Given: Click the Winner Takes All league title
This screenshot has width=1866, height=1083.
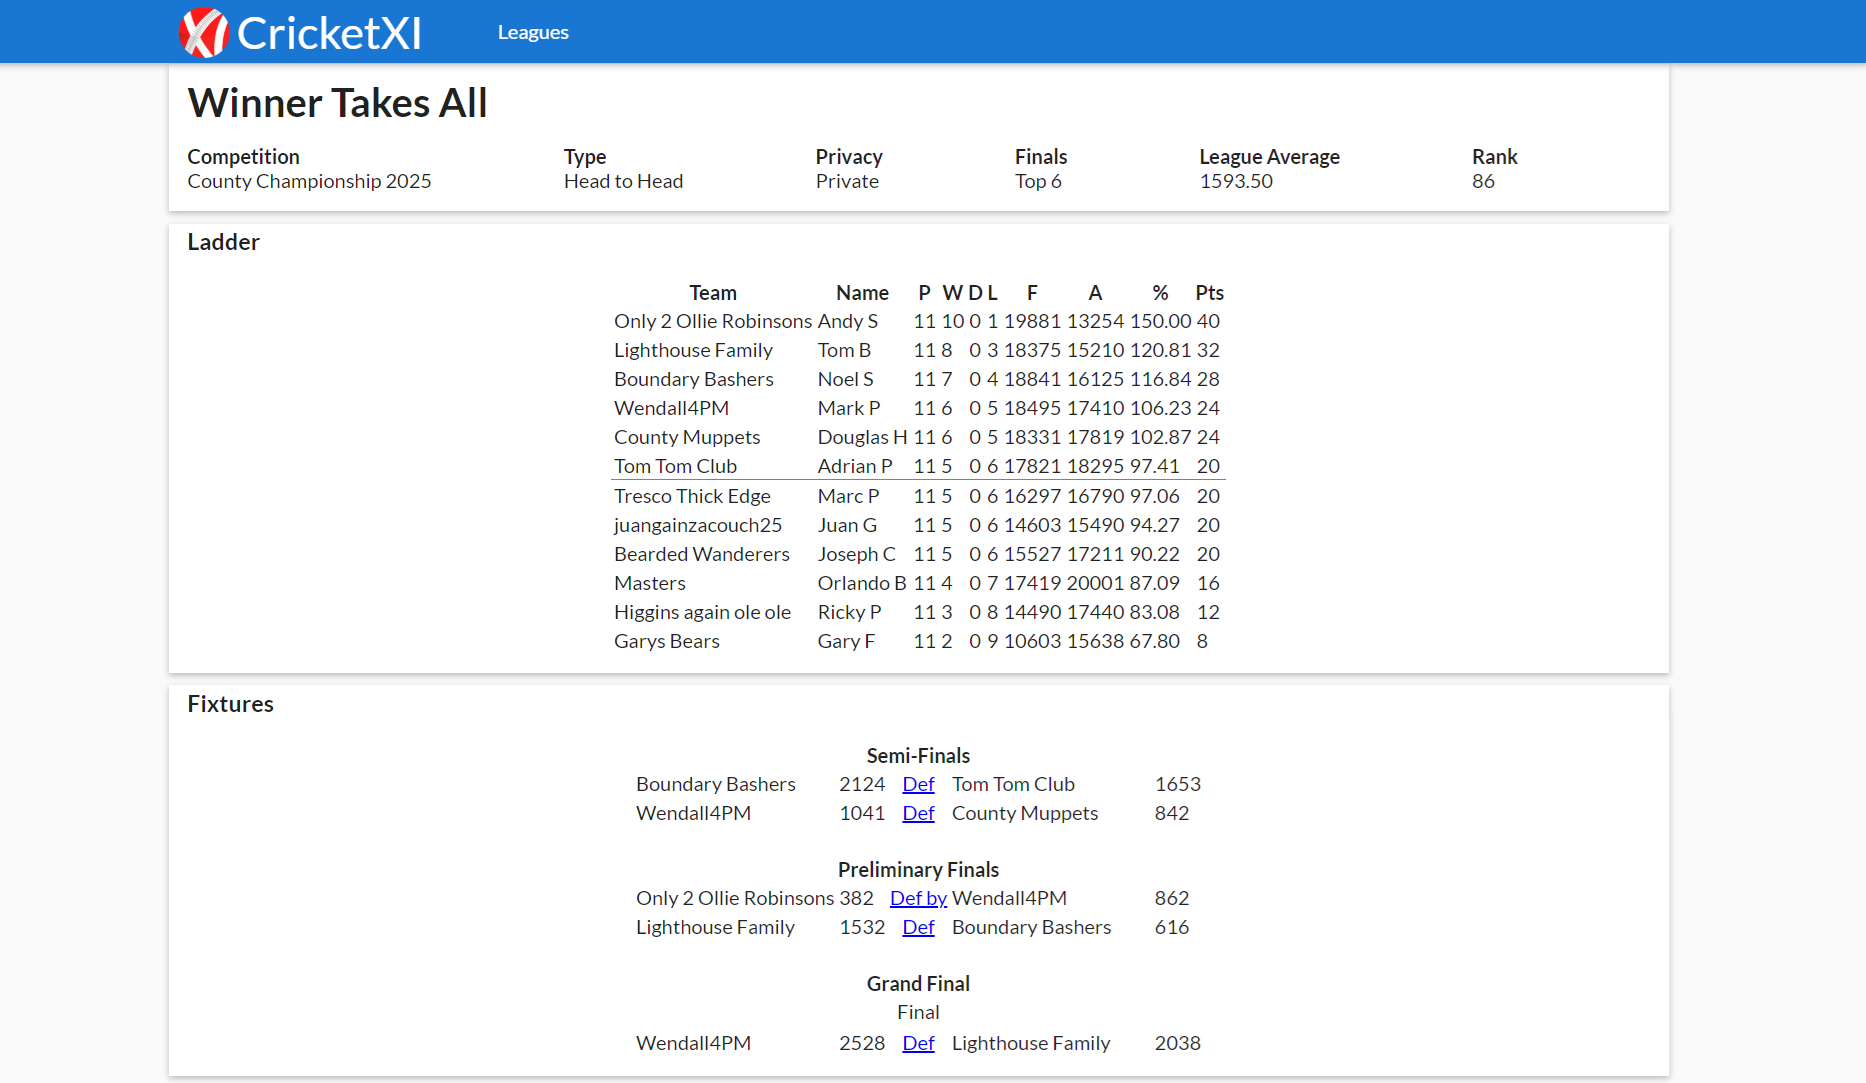Looking at the screenshot, I should [337, 103].
